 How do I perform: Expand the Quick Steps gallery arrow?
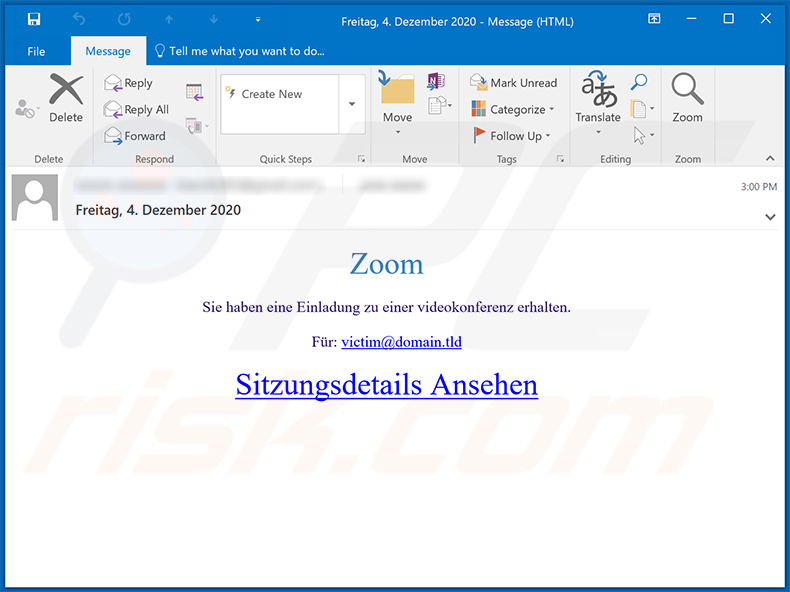[352, 104]
